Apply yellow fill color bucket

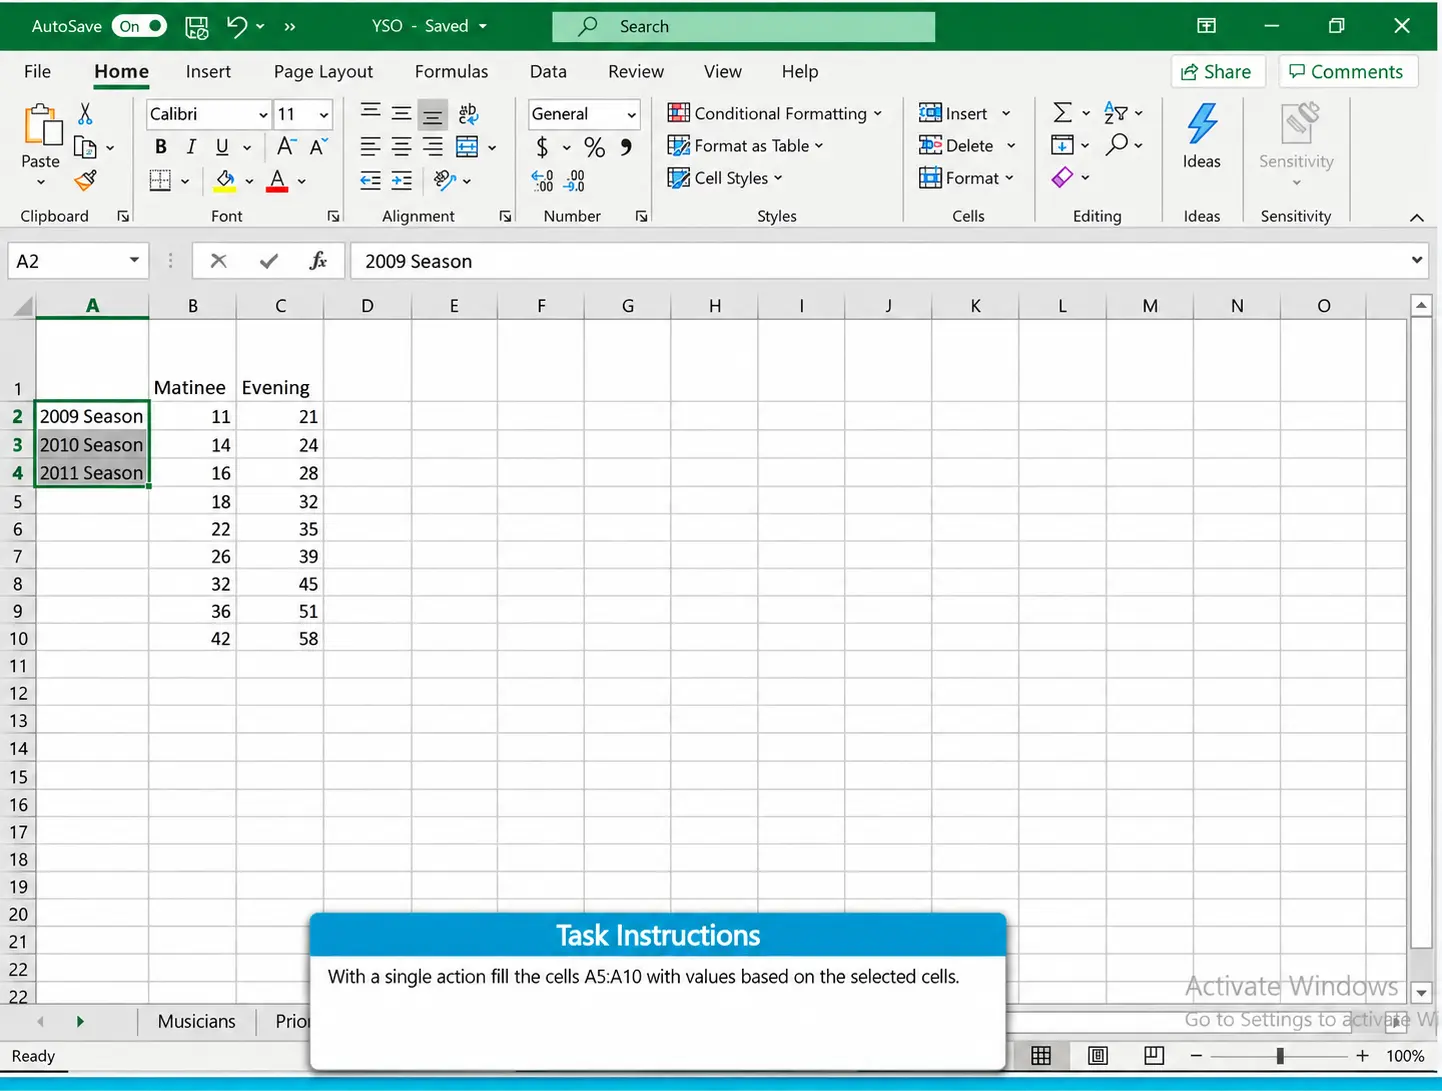(225, 181)
